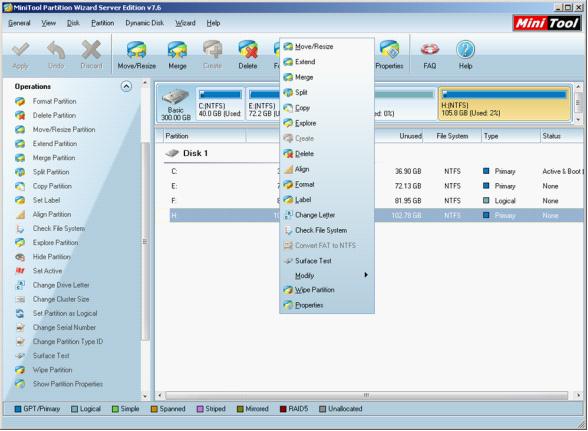Click the Discard X toolbar icon
Image resolution: width=588 pixels, height=431 pixels.
coord(91,50)
